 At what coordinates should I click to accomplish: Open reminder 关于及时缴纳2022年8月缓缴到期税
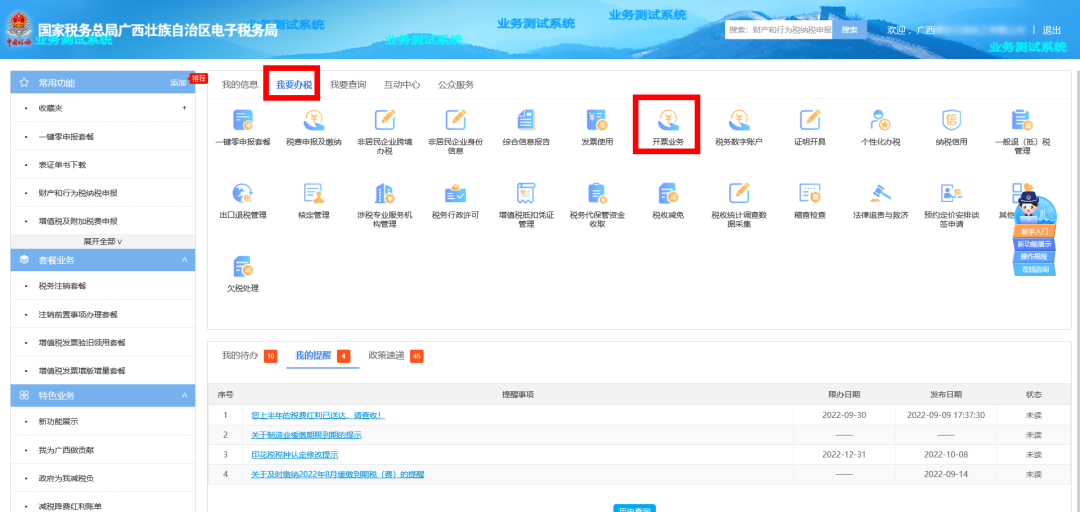[x=338, y=475]
